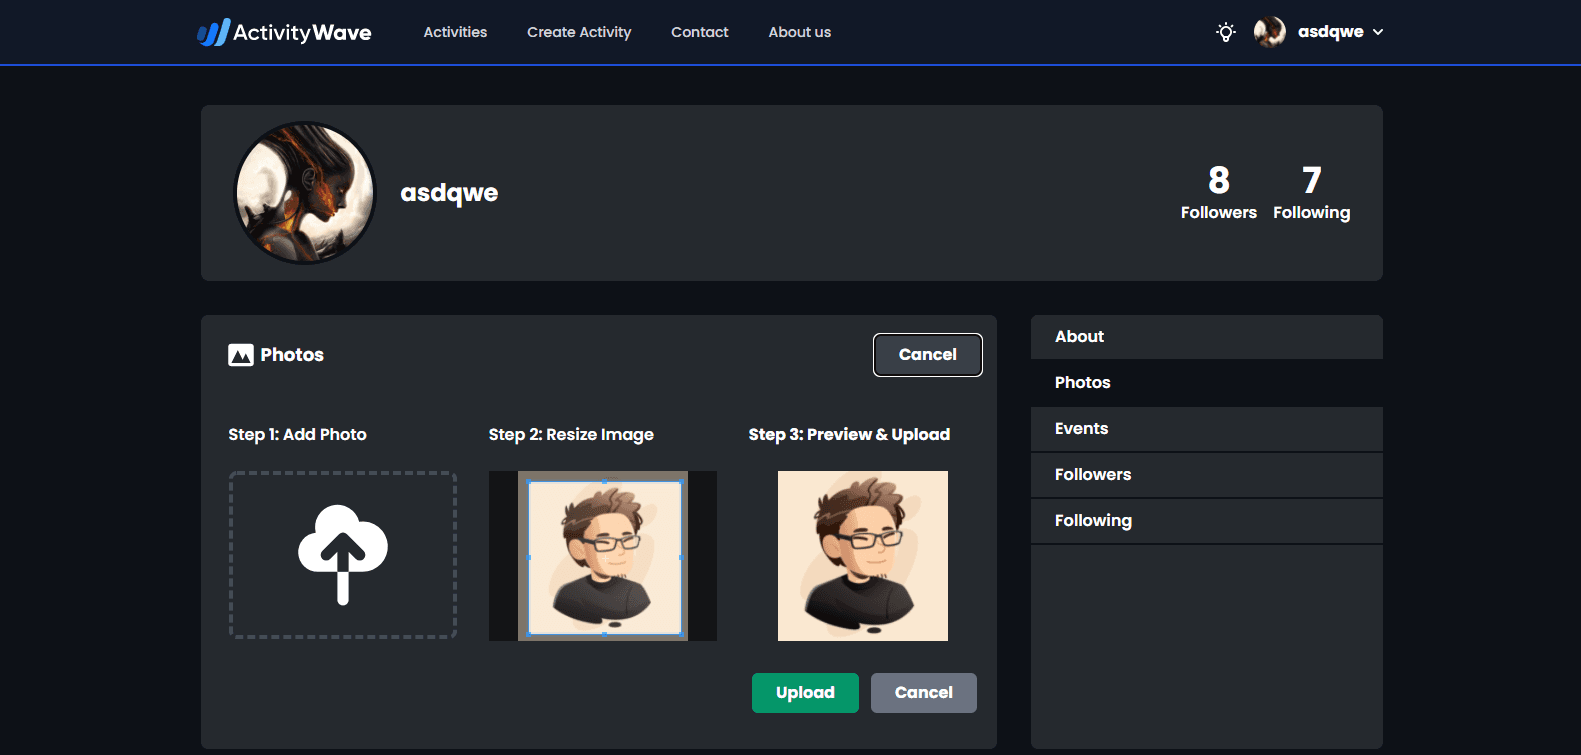Click the right edge crop handle

point(681,557)
